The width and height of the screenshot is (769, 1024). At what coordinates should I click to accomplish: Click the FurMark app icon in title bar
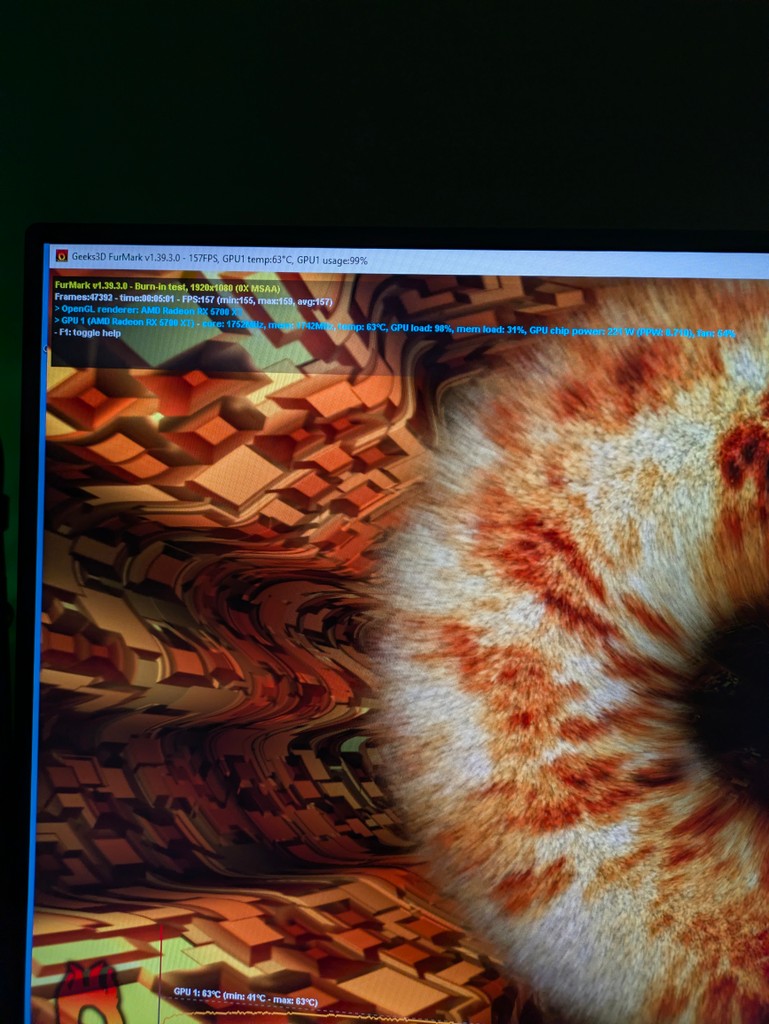61,256
